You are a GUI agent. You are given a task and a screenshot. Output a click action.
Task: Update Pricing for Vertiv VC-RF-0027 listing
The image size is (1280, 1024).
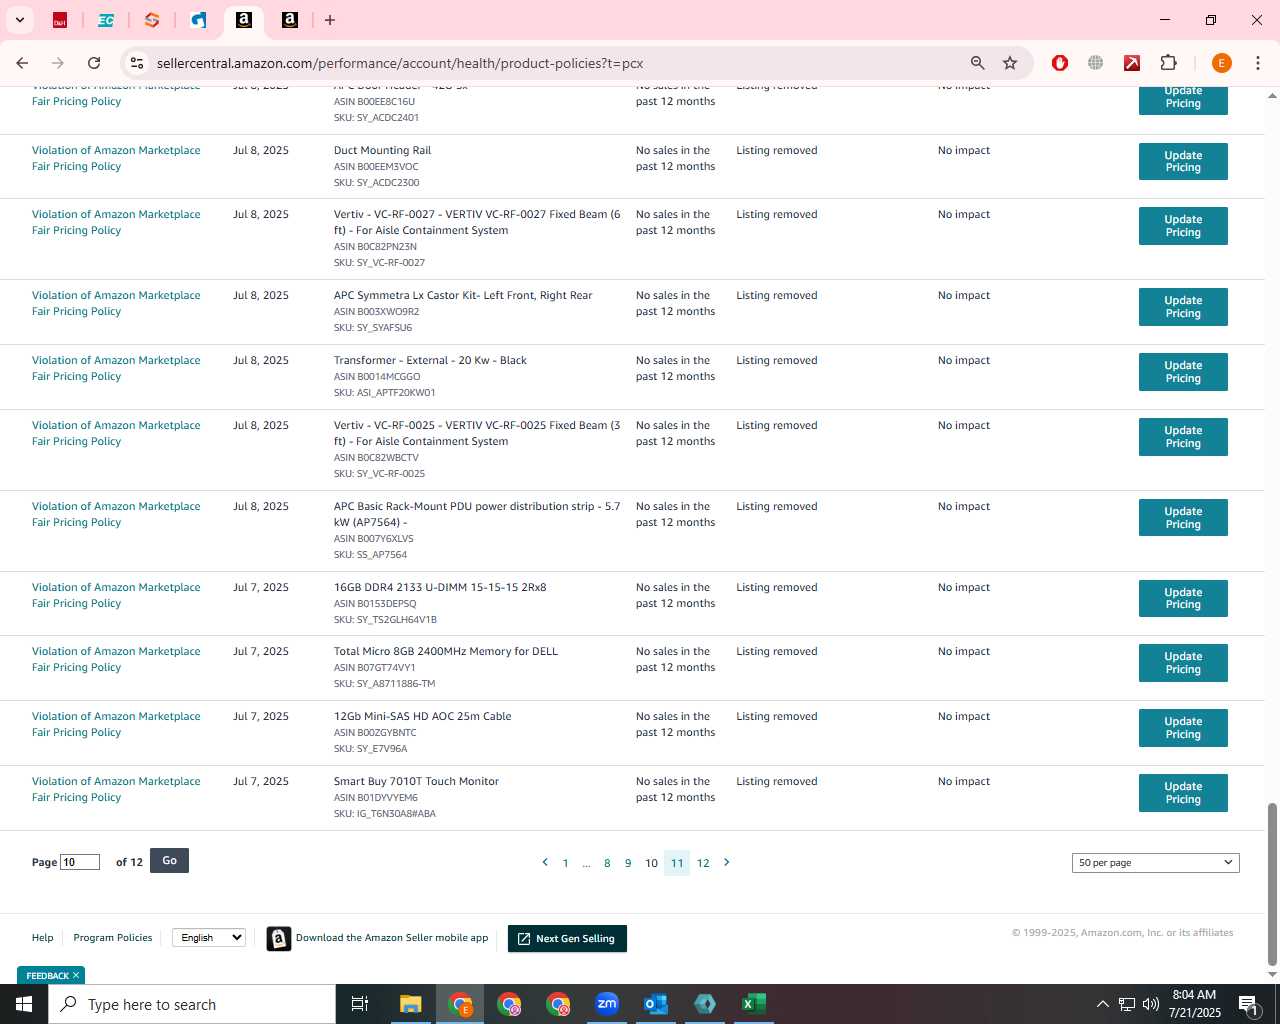[1183, 225]
